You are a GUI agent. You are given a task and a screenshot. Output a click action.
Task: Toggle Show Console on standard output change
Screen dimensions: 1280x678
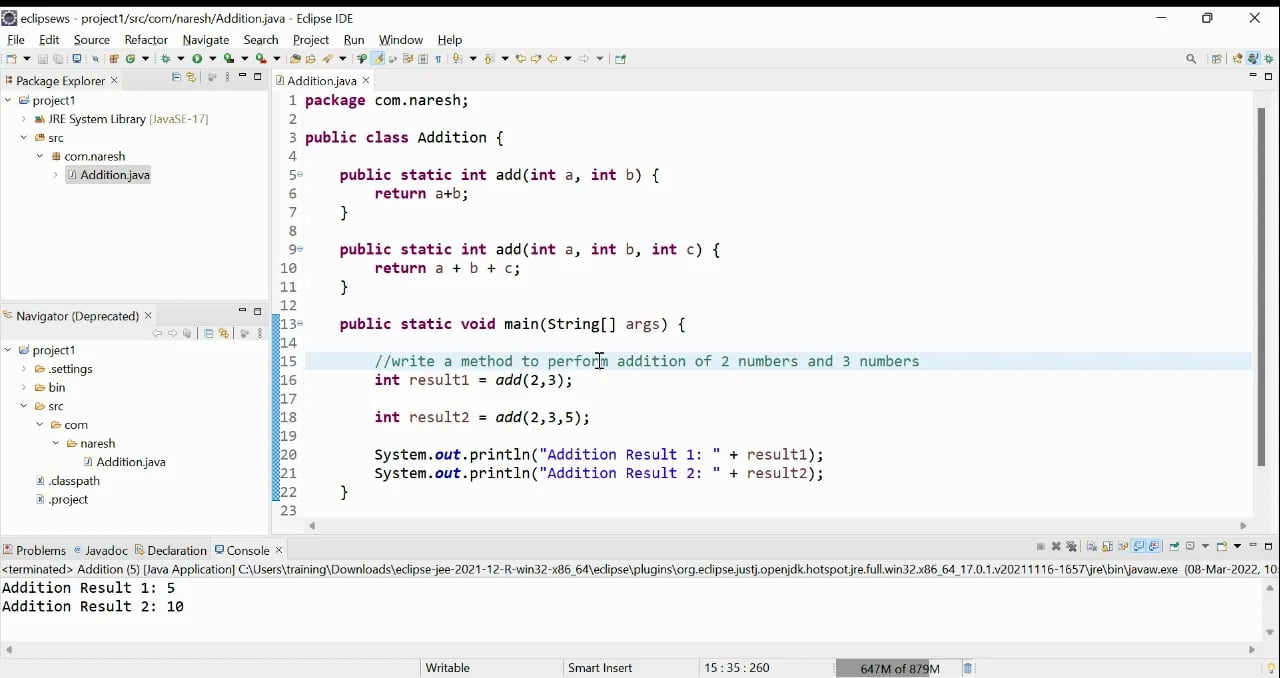(x=1138, y=547)
